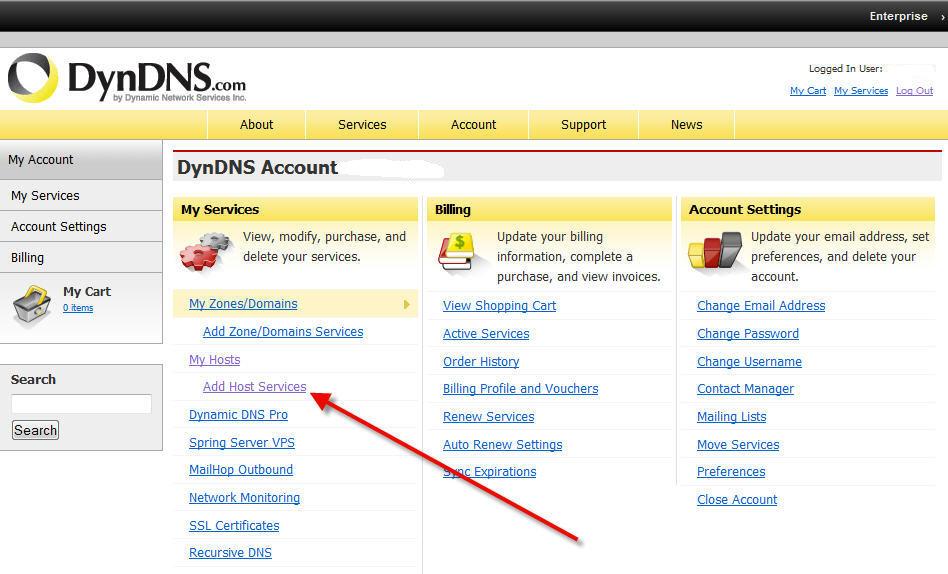Select My Account in the sidebar

81,160
